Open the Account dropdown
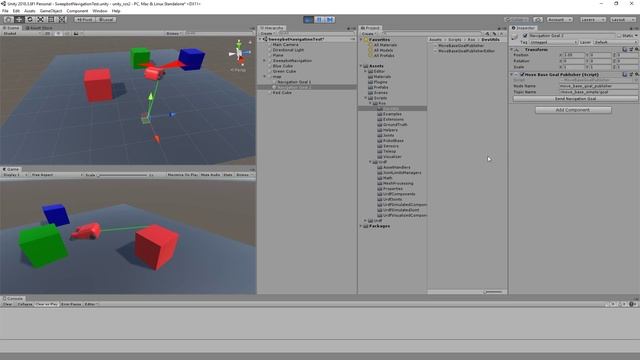This screenshot has width=640, height=360. tap(559, 20)
